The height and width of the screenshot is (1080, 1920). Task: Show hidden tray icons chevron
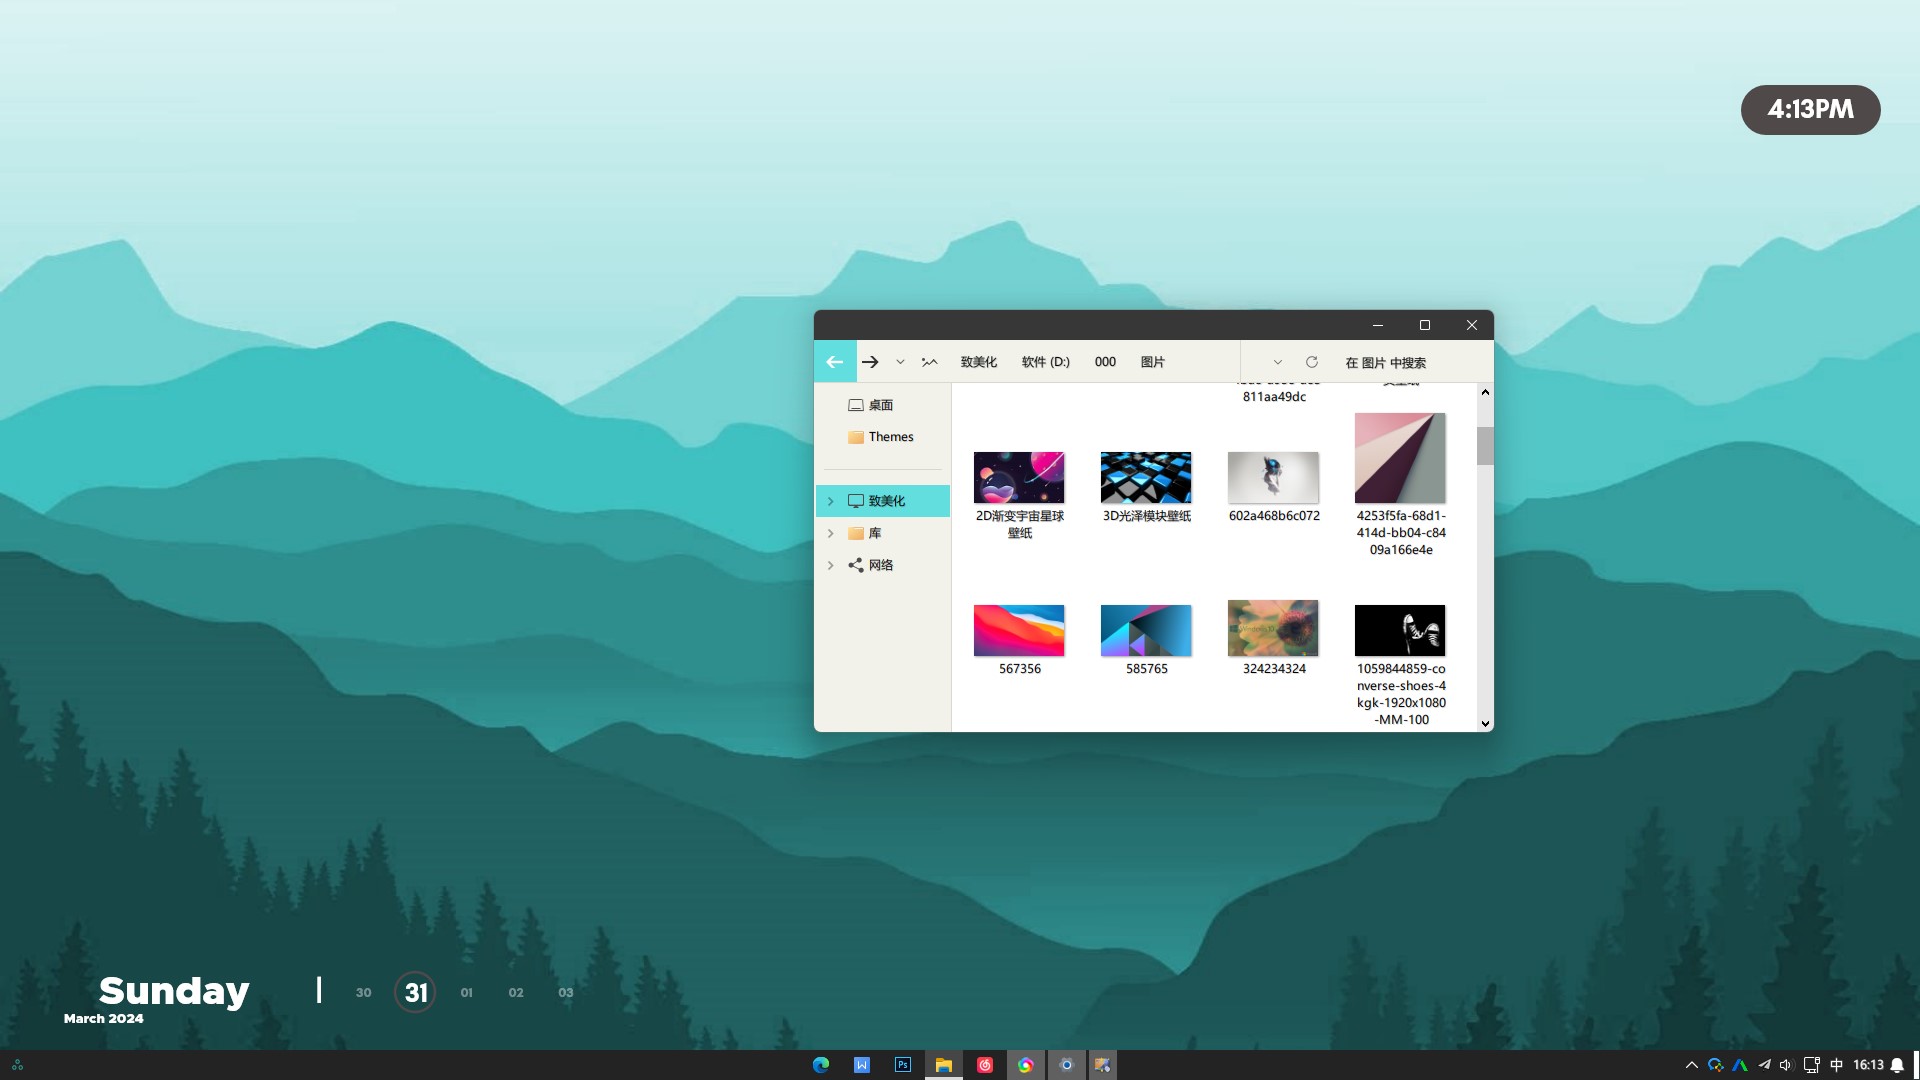point(1692,1065)
